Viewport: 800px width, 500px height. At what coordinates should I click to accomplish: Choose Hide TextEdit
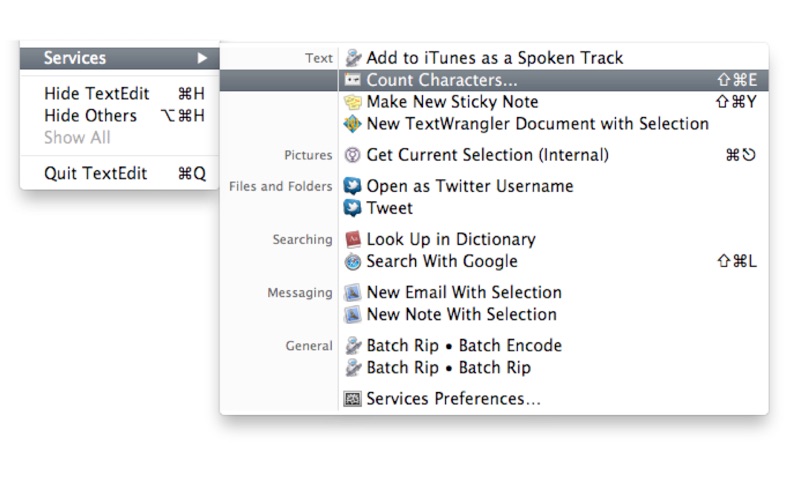119,93
